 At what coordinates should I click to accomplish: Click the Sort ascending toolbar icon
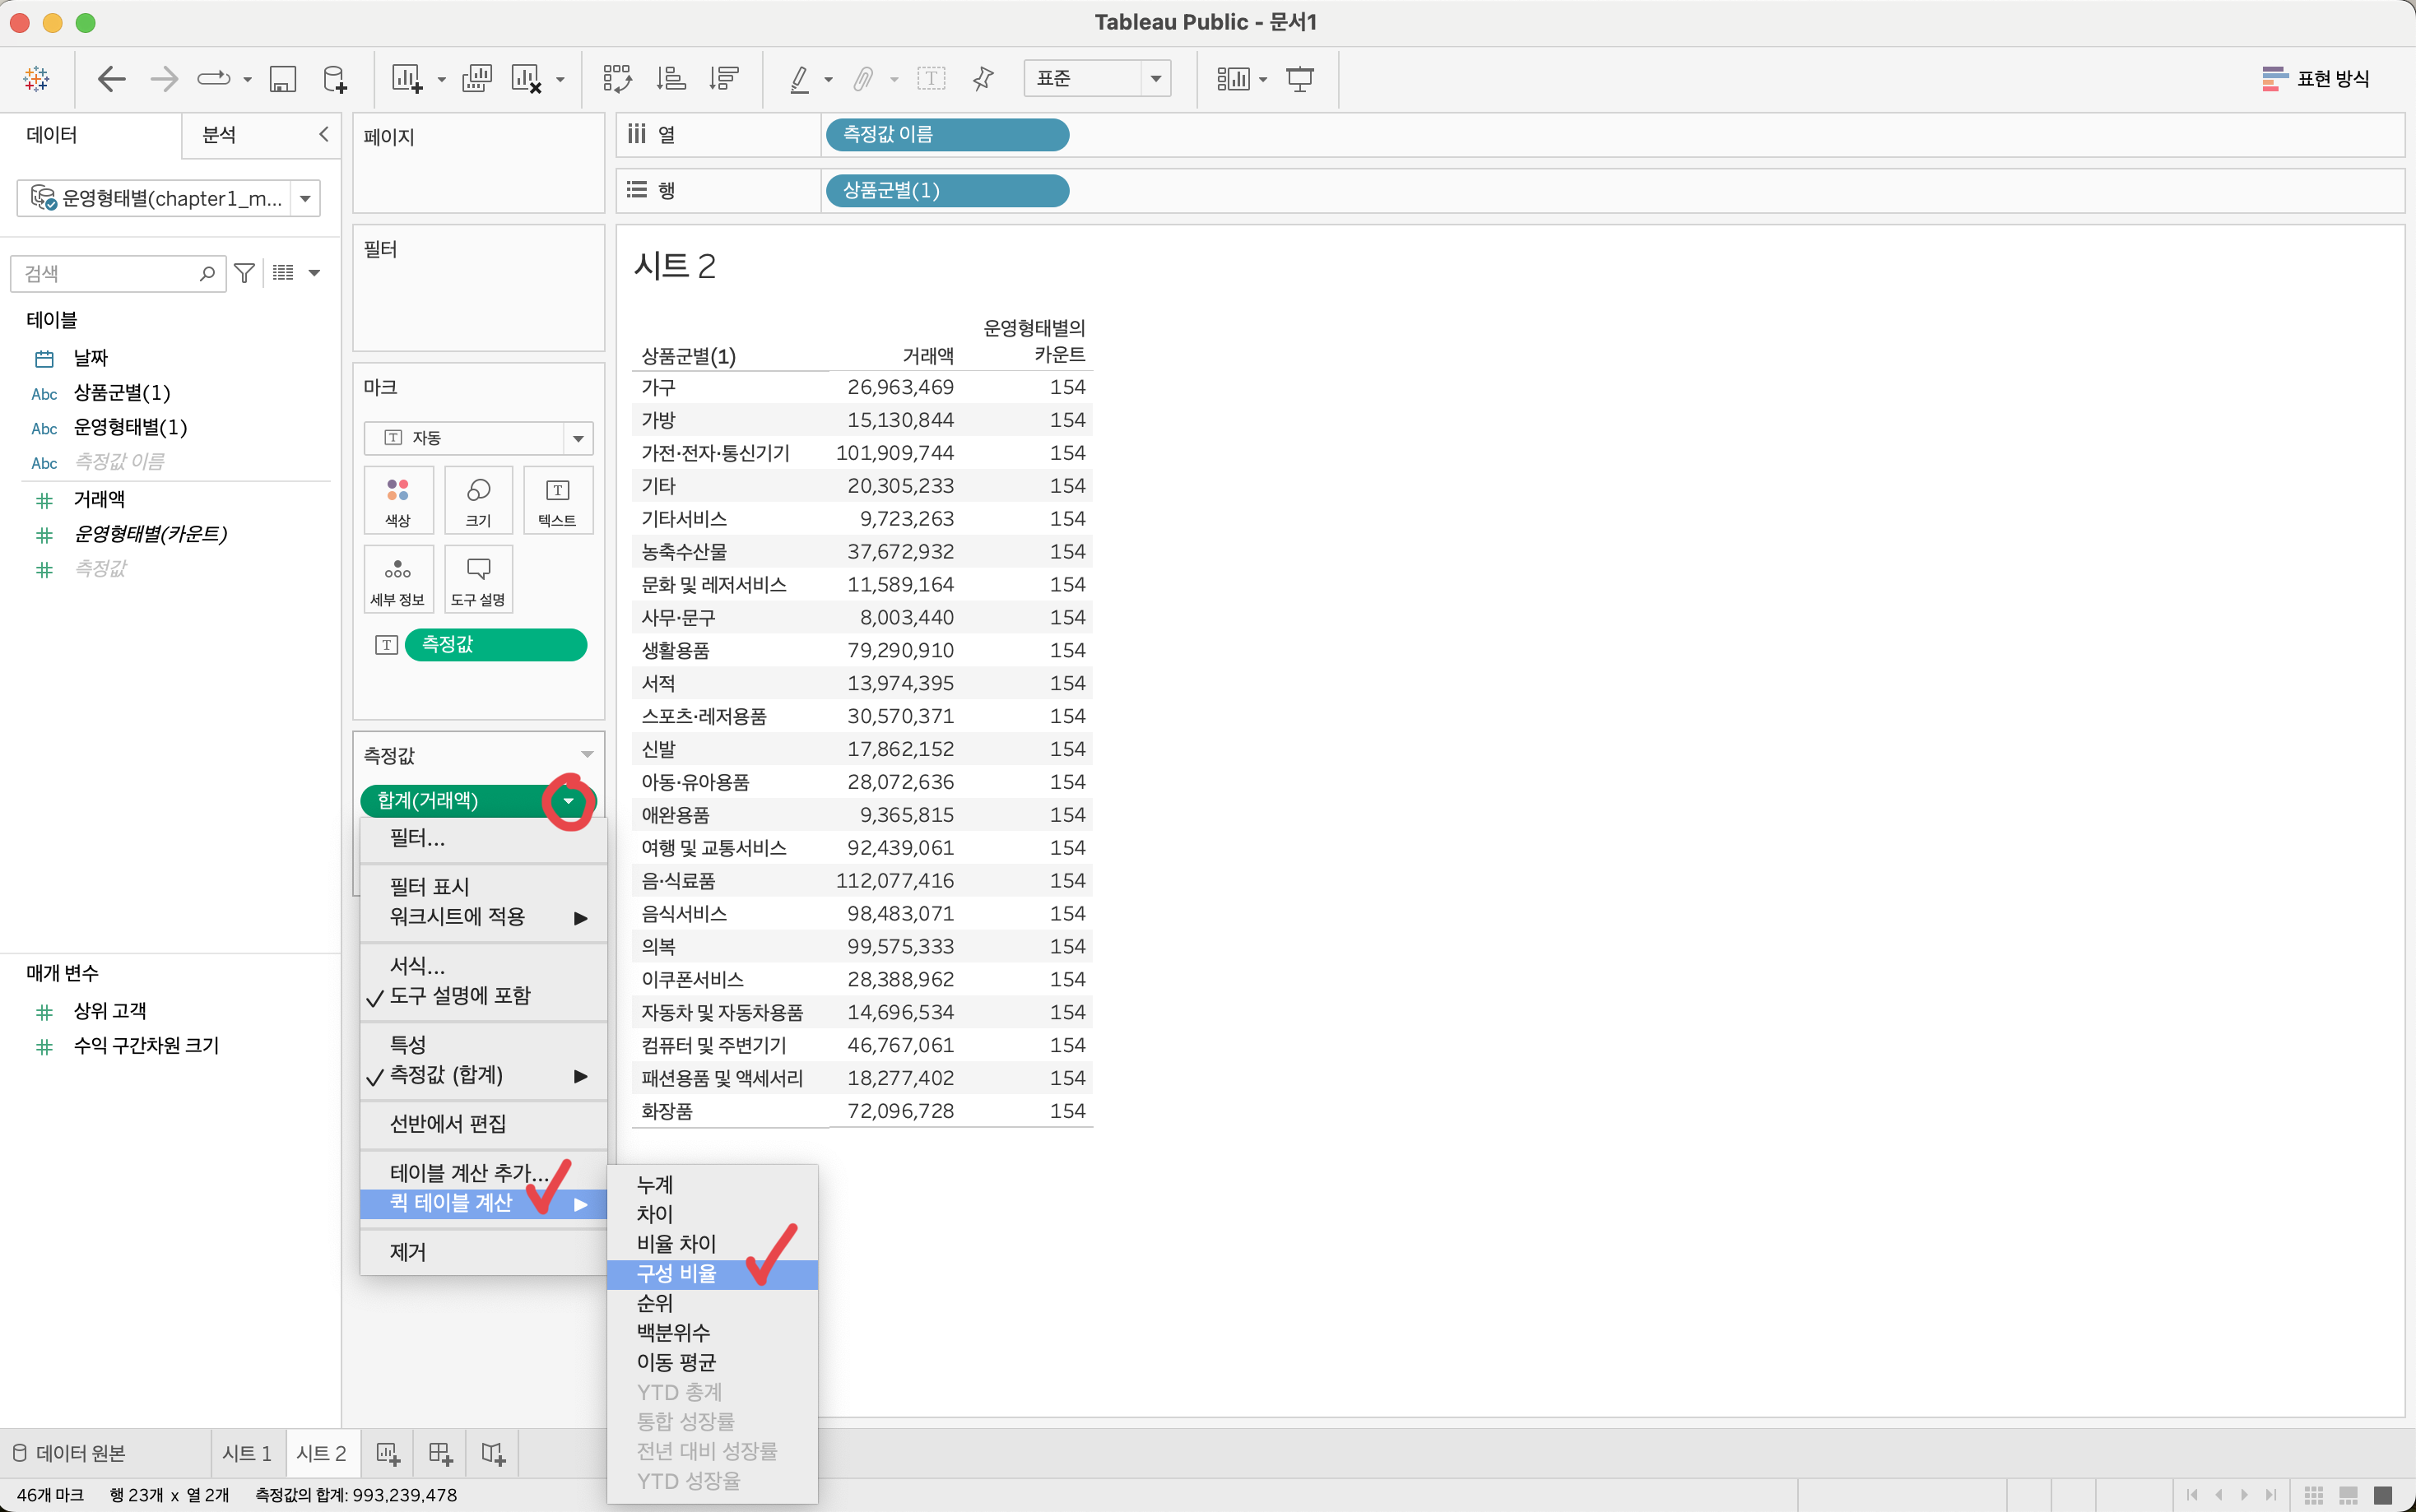[671, 79]
